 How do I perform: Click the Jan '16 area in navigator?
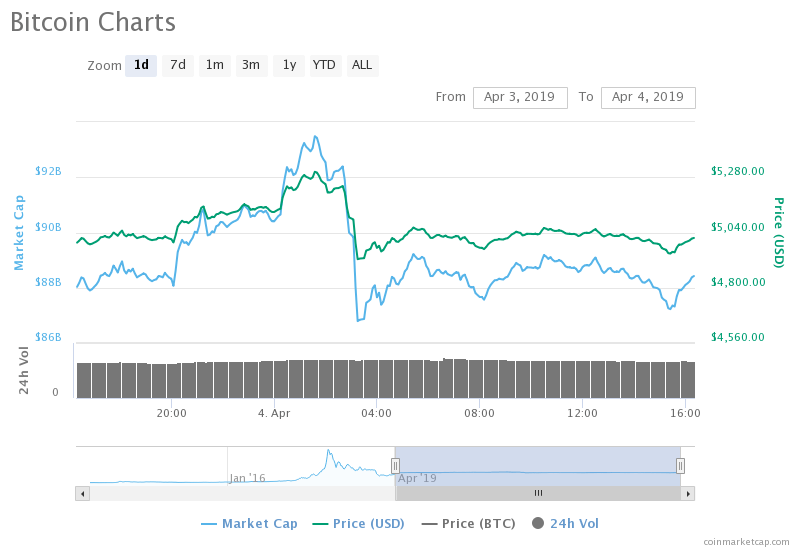[246, 478]
